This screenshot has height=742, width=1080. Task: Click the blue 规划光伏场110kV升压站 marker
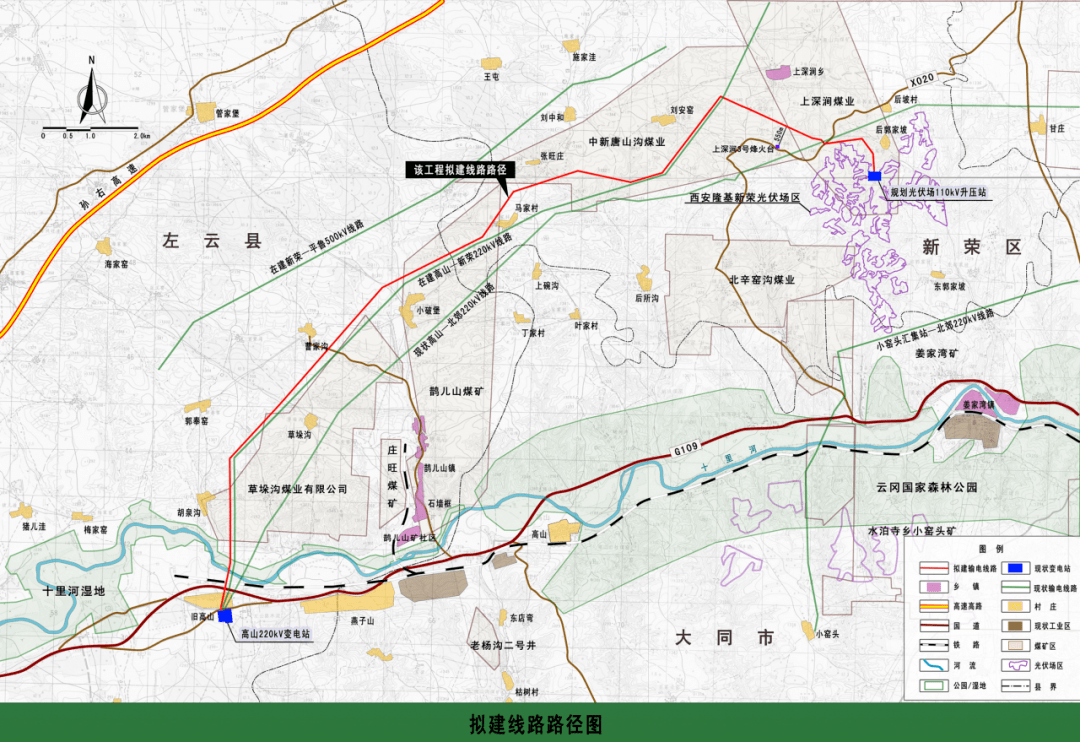(x=874, y=176)
